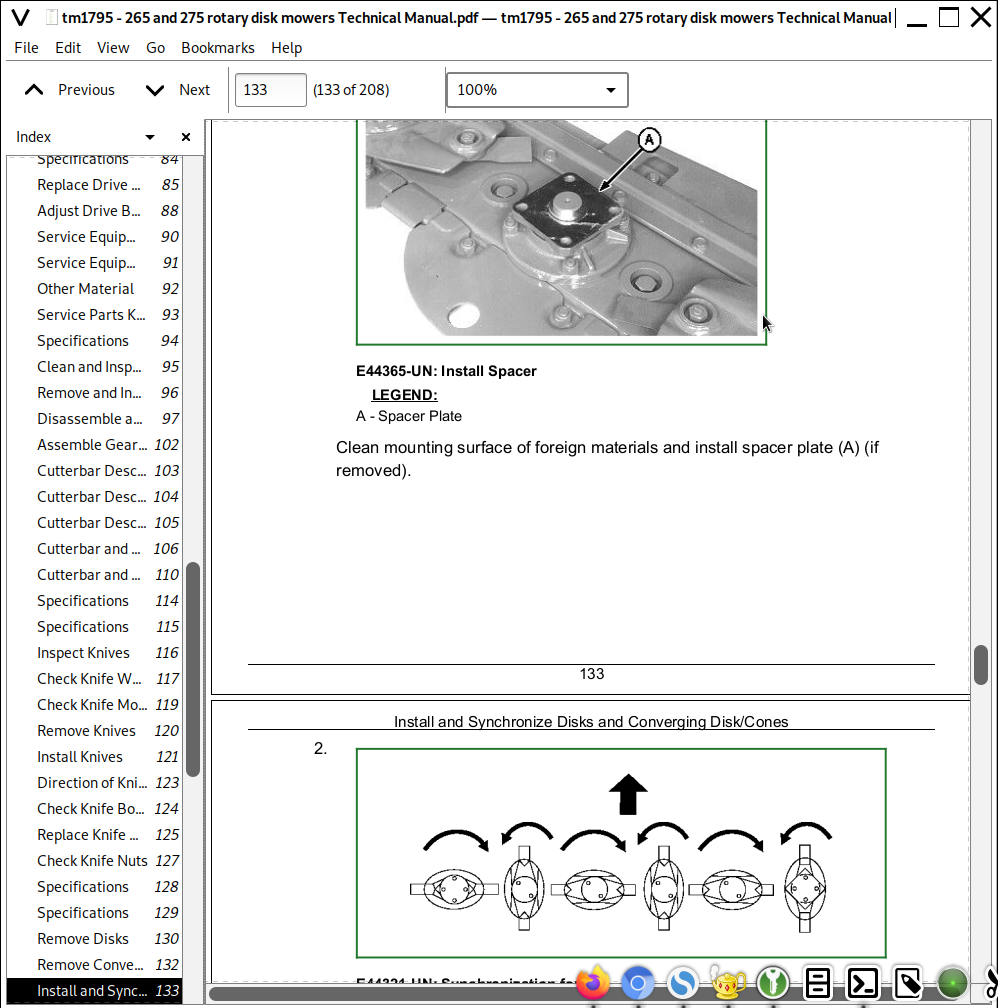Open the yellow teapot app in dock
Screen dimensions: 998x1008
coord(728,982)
